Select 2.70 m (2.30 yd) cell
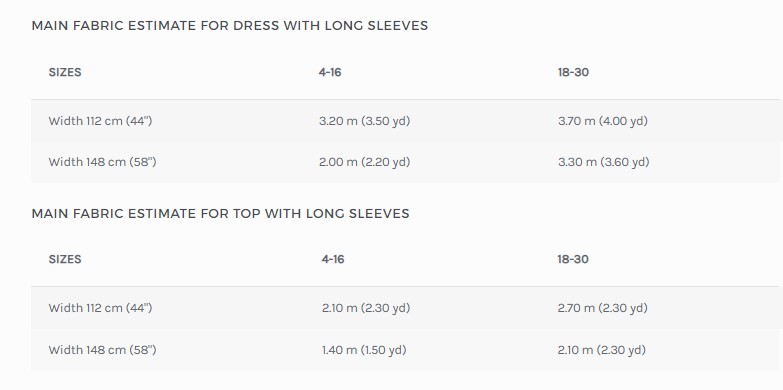This screenshot has width=783, height=390. click(x=603, y=308)
